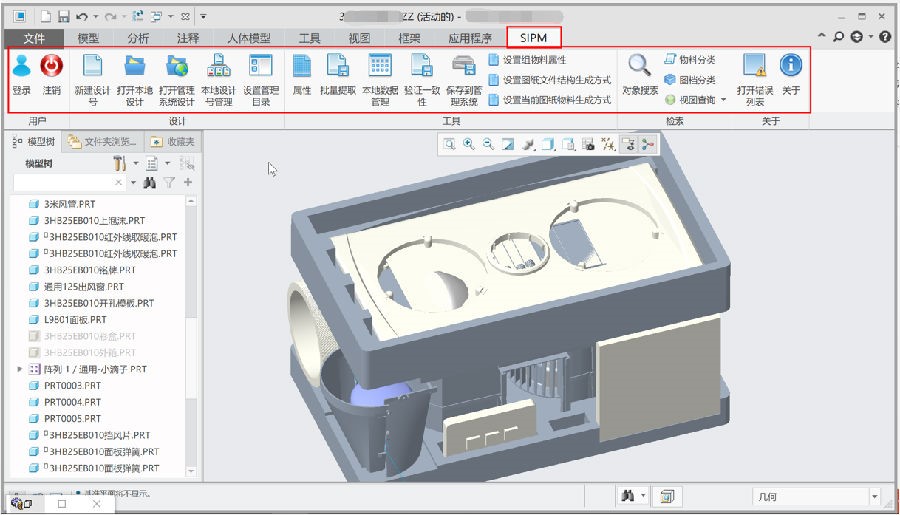Viewport: 900px width, 515px height.
Task: Click the red 注销 (logout) power icon
Action: pos(51,67)
